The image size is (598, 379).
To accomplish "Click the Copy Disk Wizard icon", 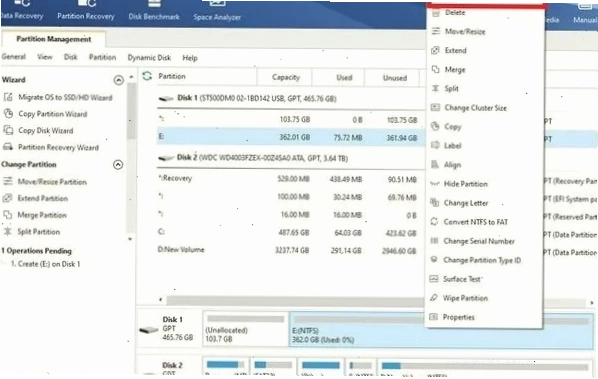I will [8, 130].
